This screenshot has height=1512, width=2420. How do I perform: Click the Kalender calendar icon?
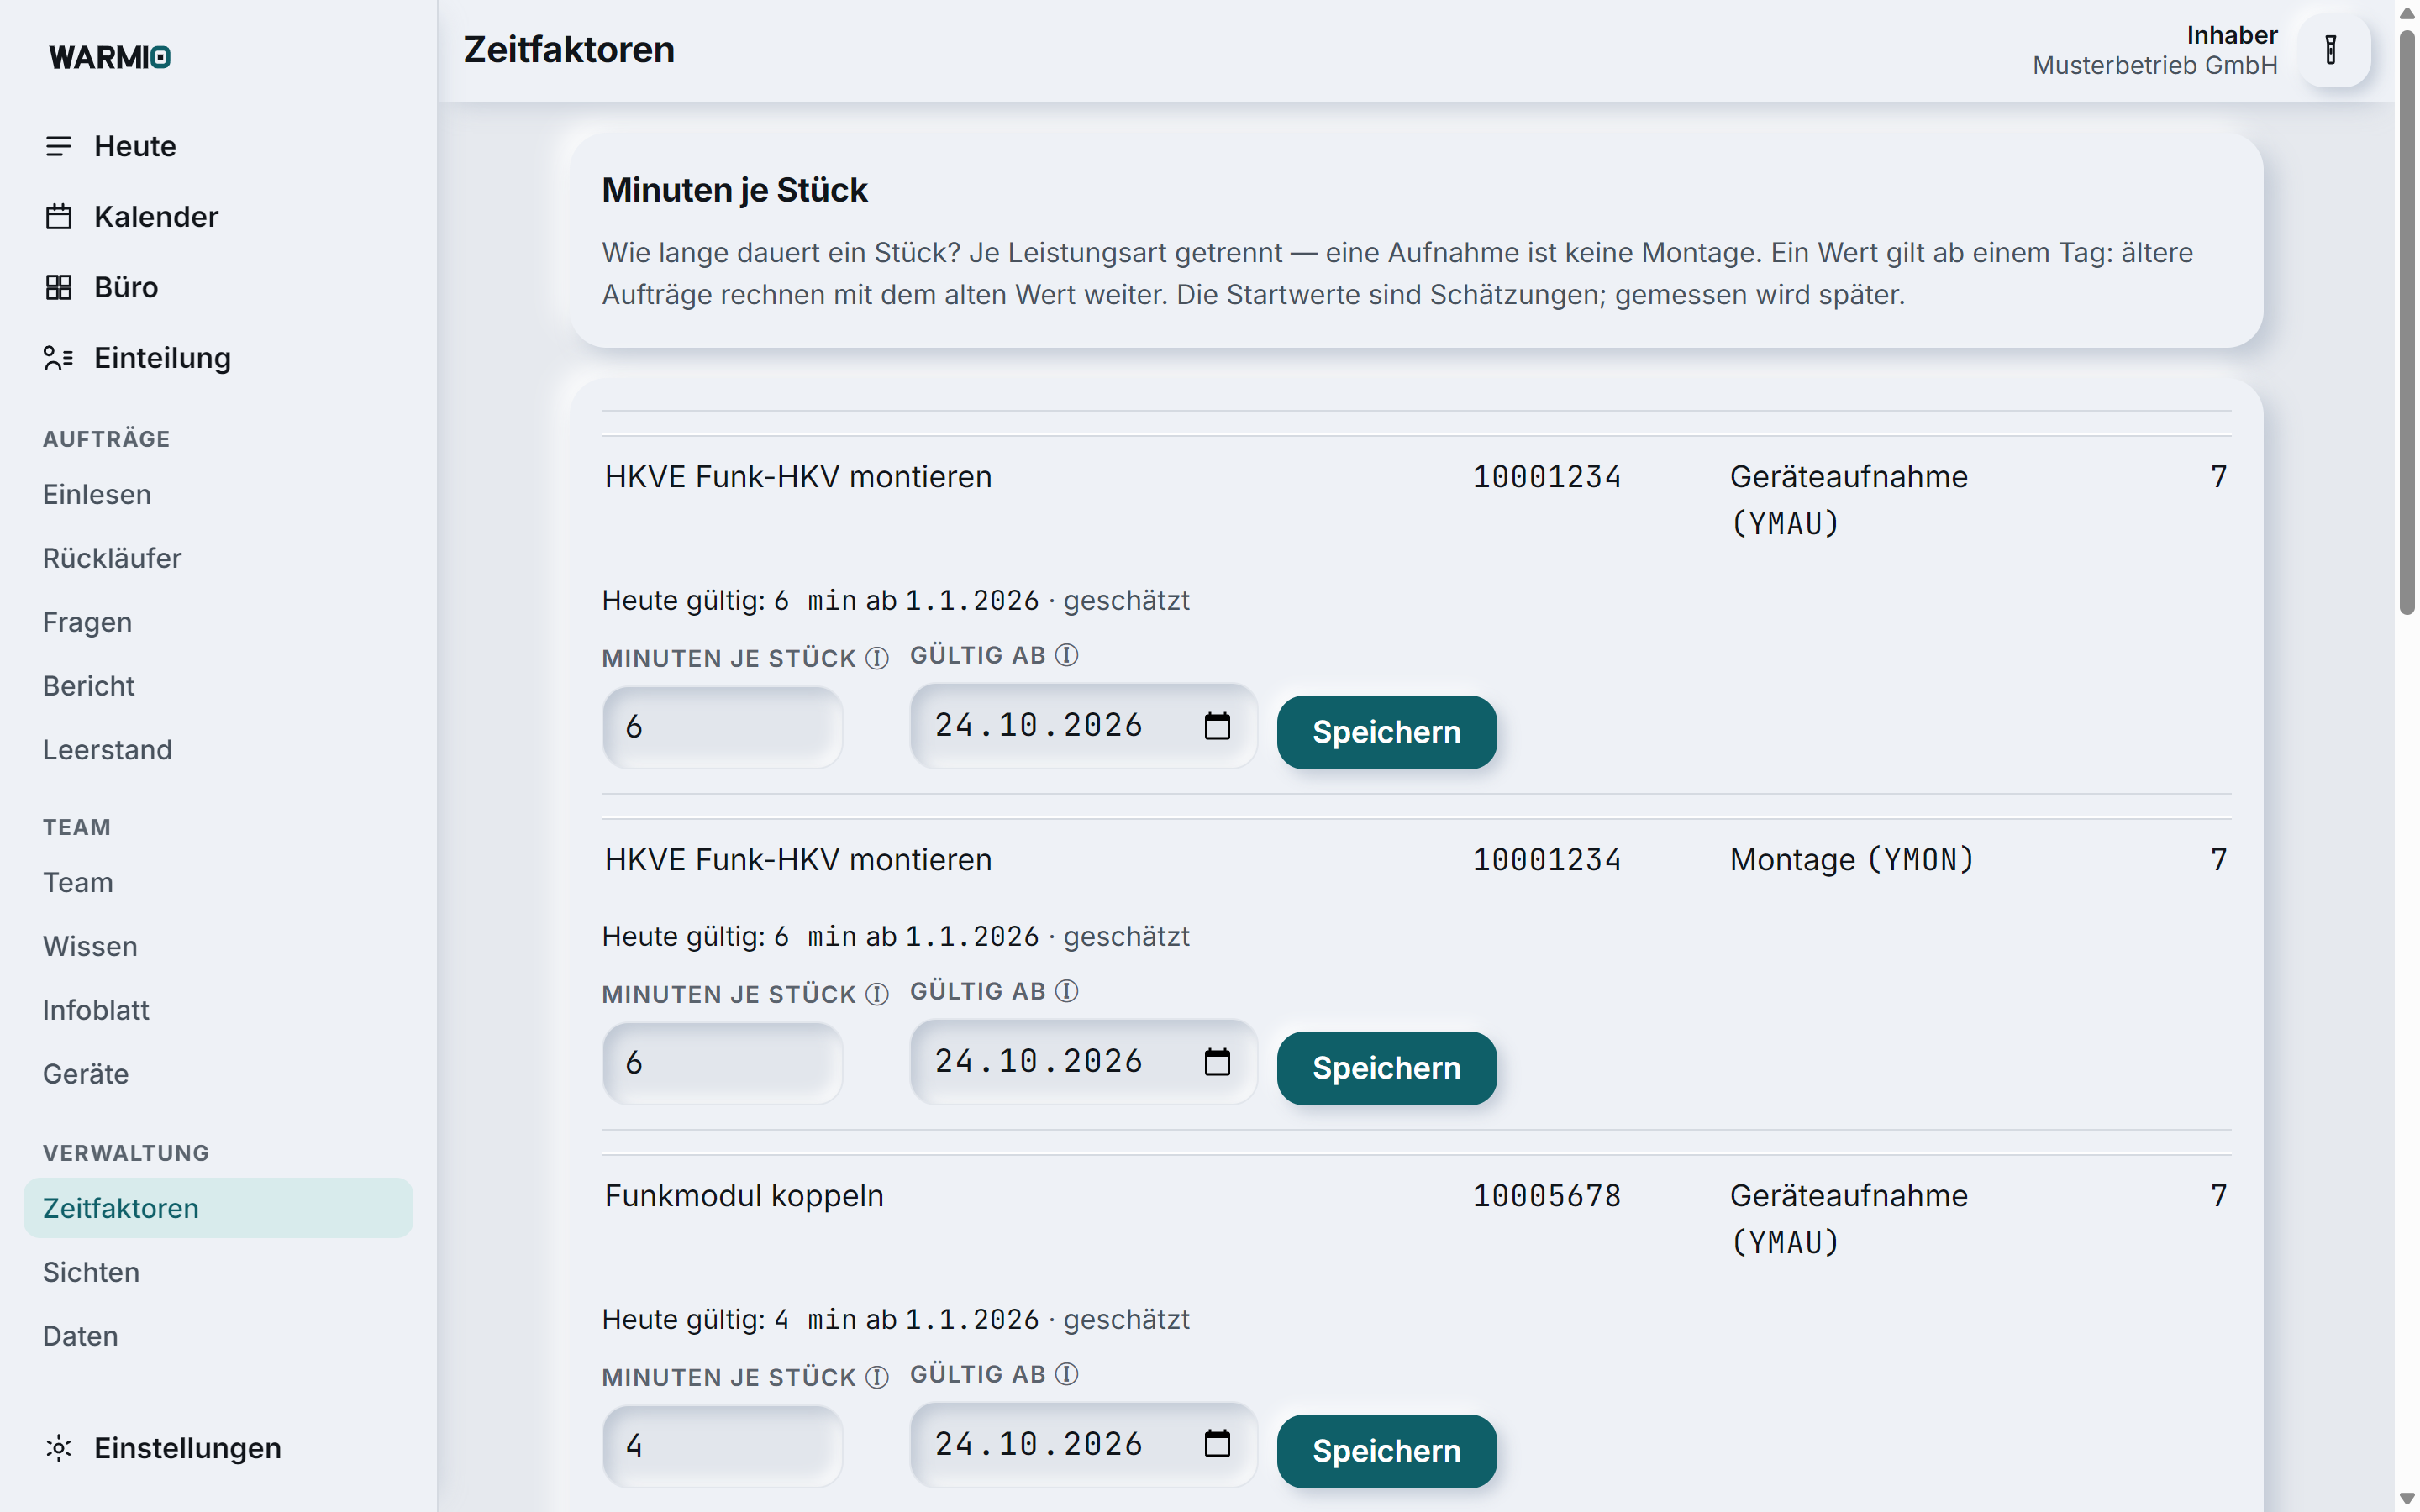click(x=58, y=216)
